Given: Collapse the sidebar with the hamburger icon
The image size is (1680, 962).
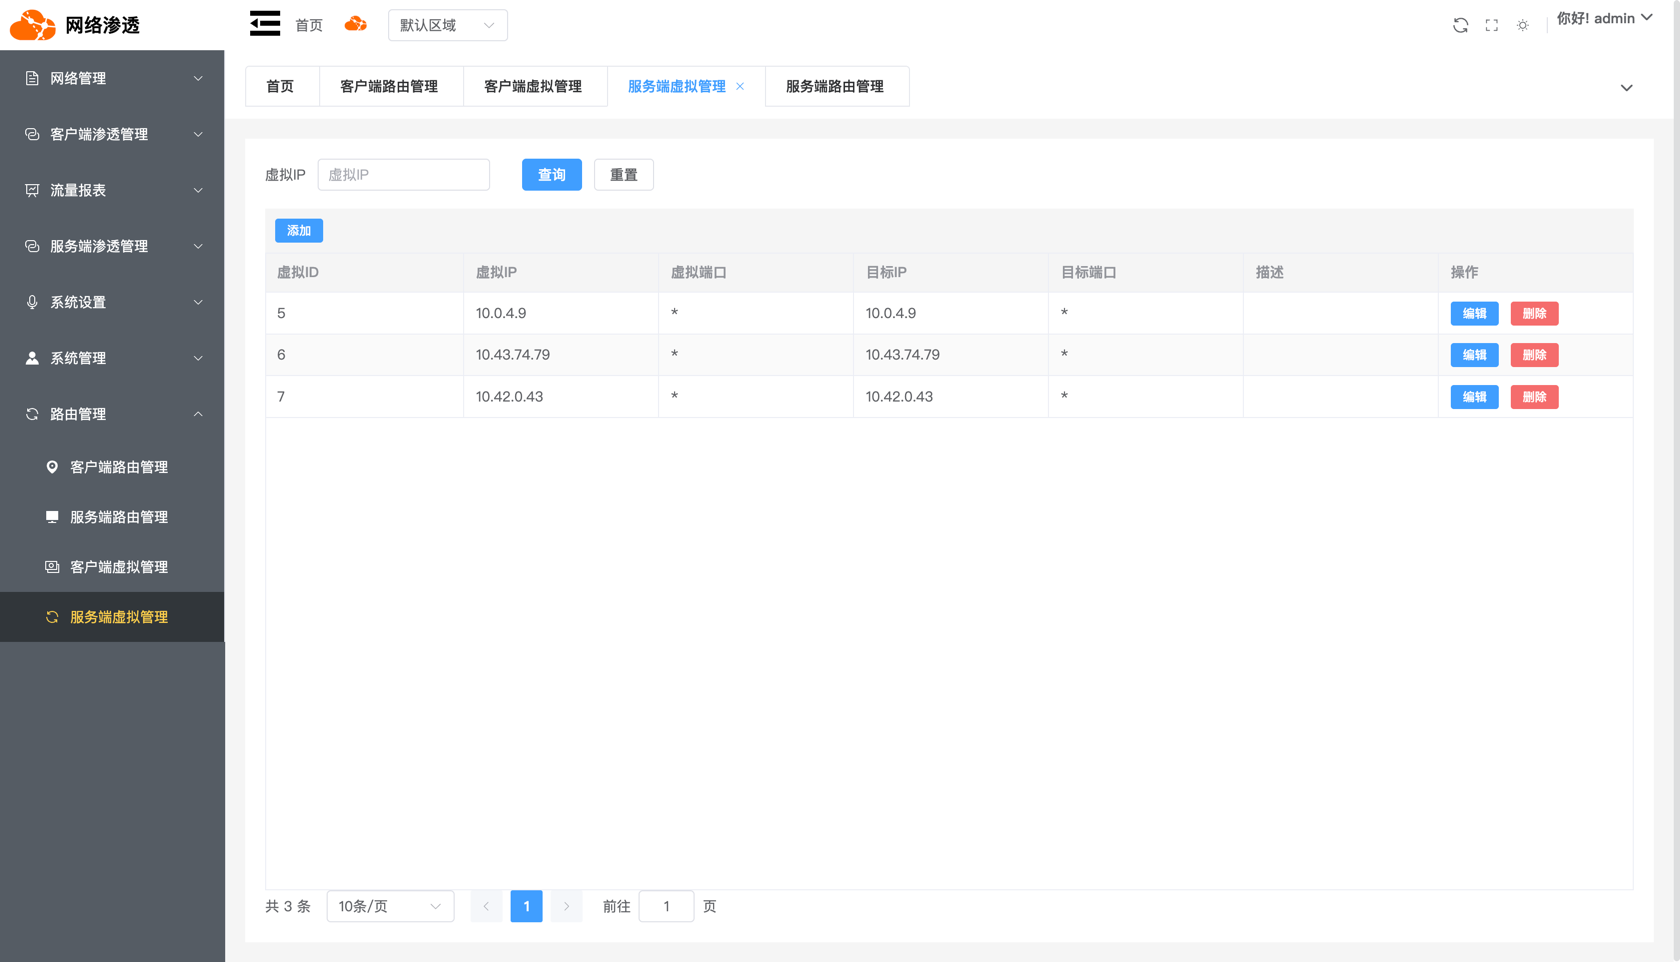Looking at the screenshot, I should pyautogui.click(x=265, y=24).
